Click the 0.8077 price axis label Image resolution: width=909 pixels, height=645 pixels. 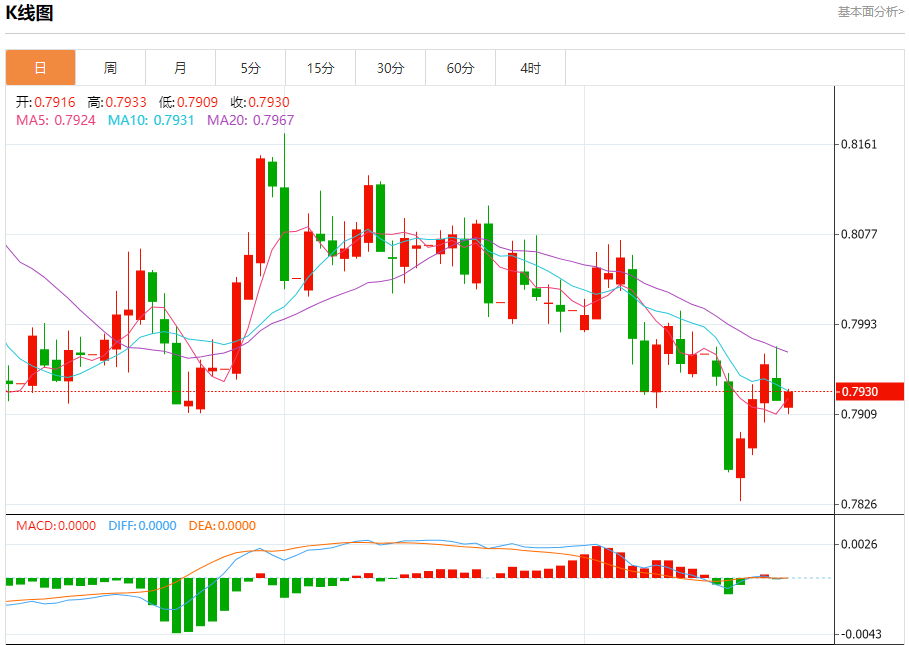(859, 234)
